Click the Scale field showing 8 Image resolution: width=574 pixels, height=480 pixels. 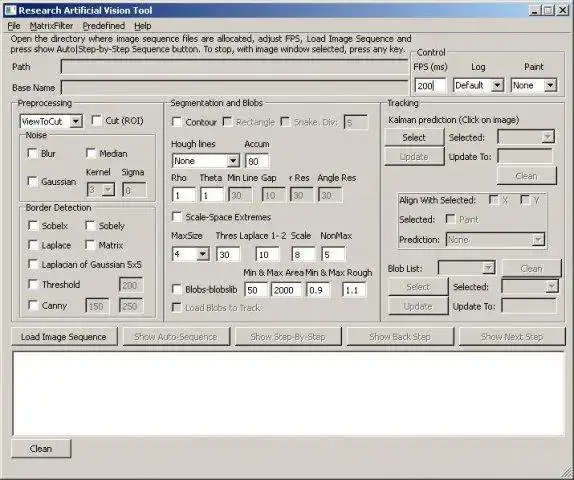click(303, 254)
